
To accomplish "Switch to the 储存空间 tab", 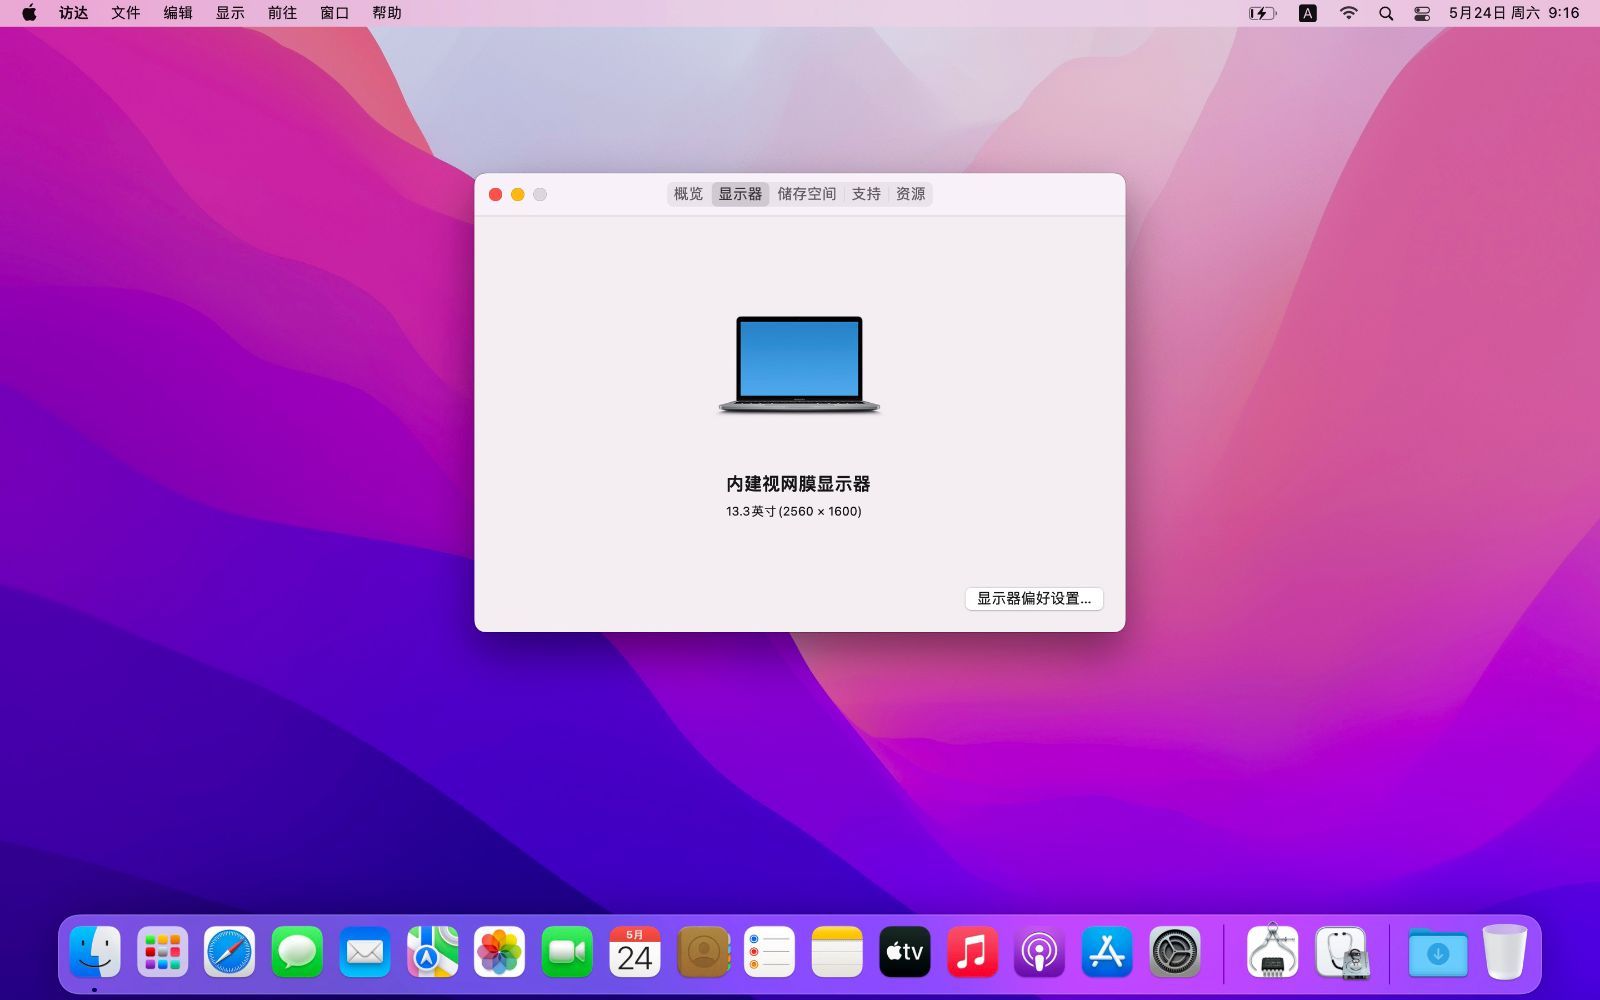I will (x=807, y=194).
